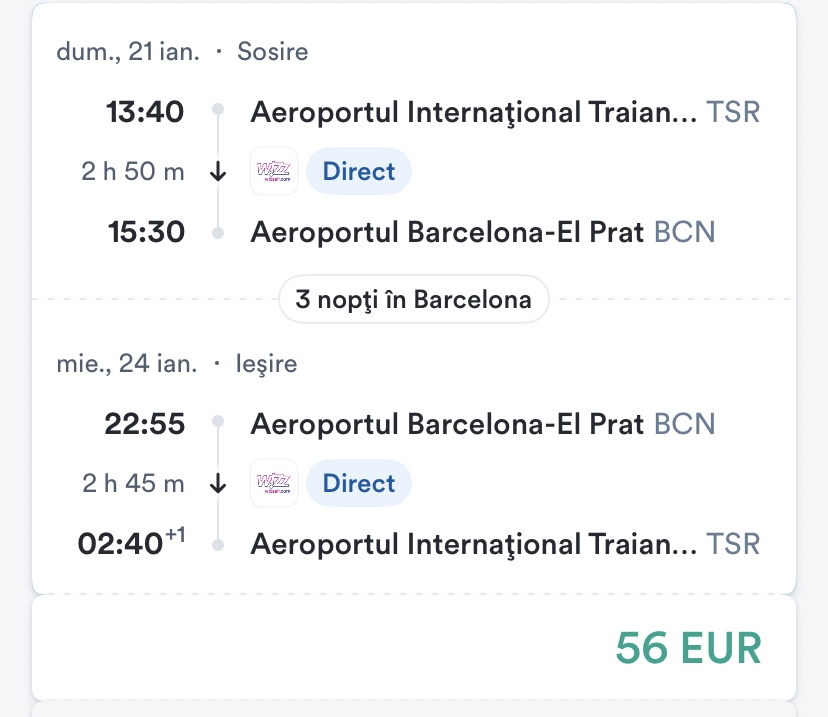Select Aeroportul Barcelona-El Prat departing at 22:55

tap(447, 424)
